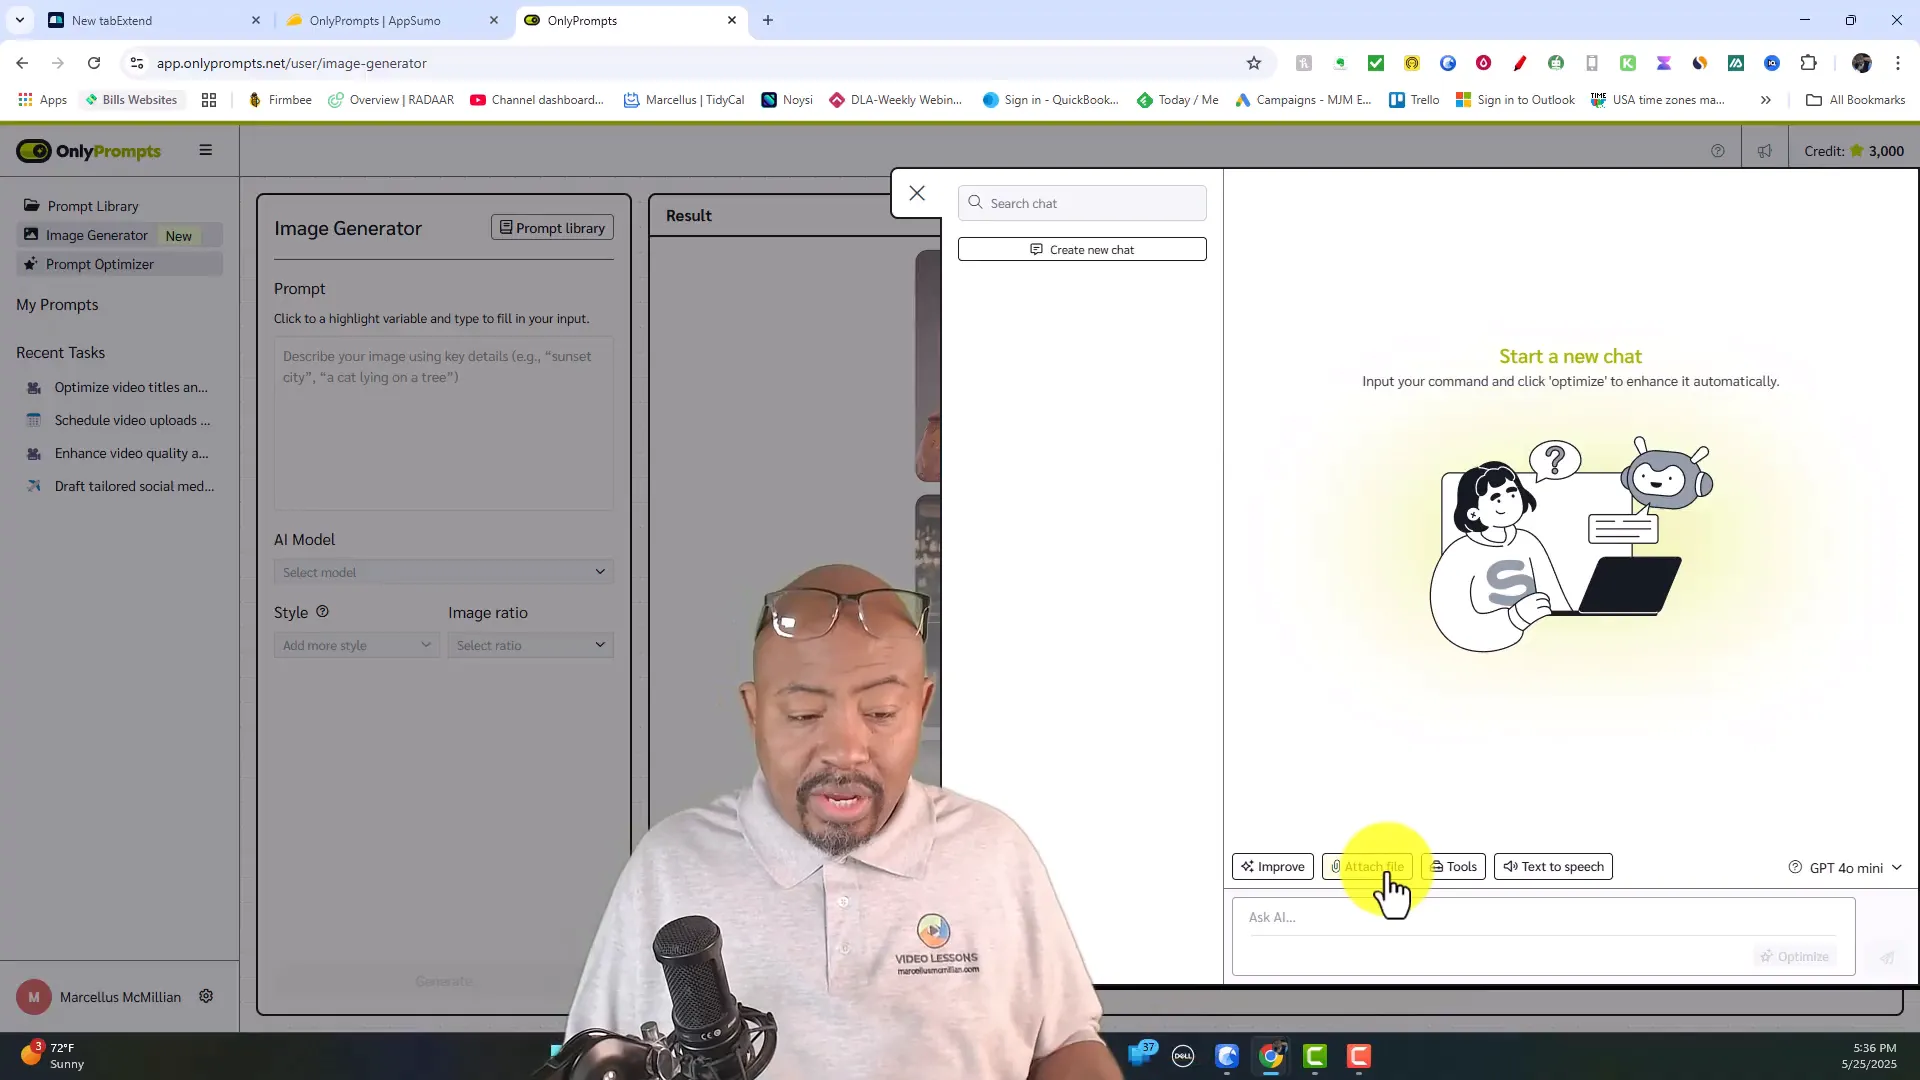Reload the page
Screen dimensions: 1920x1080
[x=94, y=63]
